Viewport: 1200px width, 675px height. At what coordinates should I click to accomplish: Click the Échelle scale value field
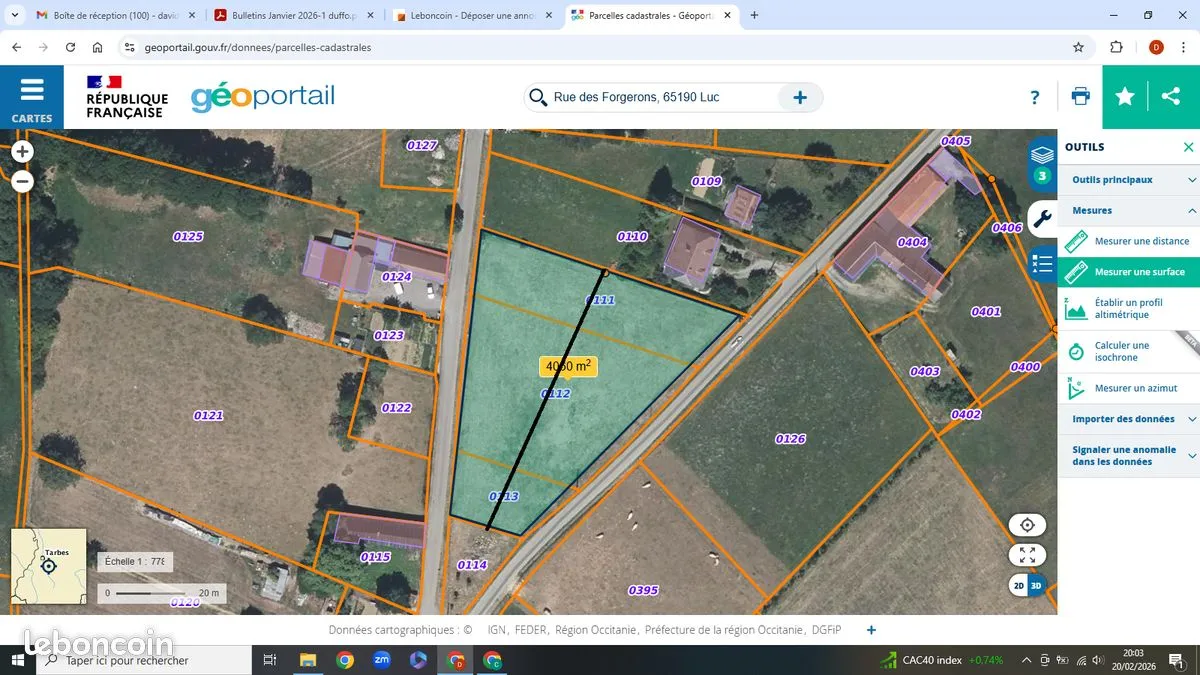point(135,562)
